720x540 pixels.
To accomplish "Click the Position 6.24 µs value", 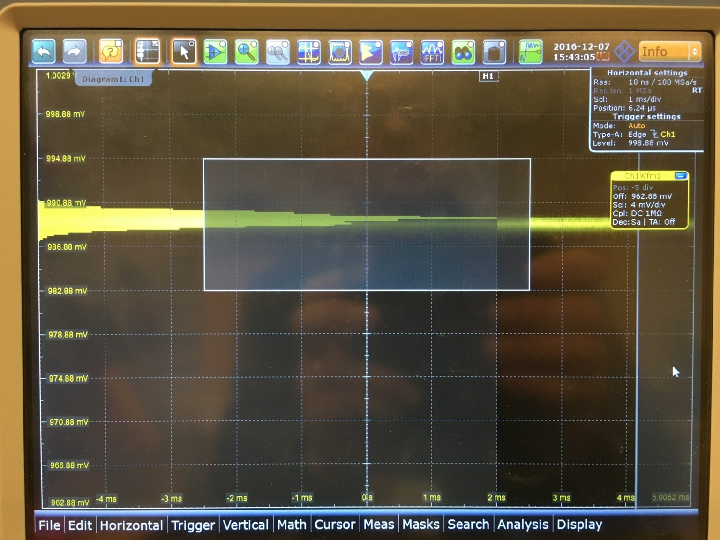I will (x=641, y=108).
